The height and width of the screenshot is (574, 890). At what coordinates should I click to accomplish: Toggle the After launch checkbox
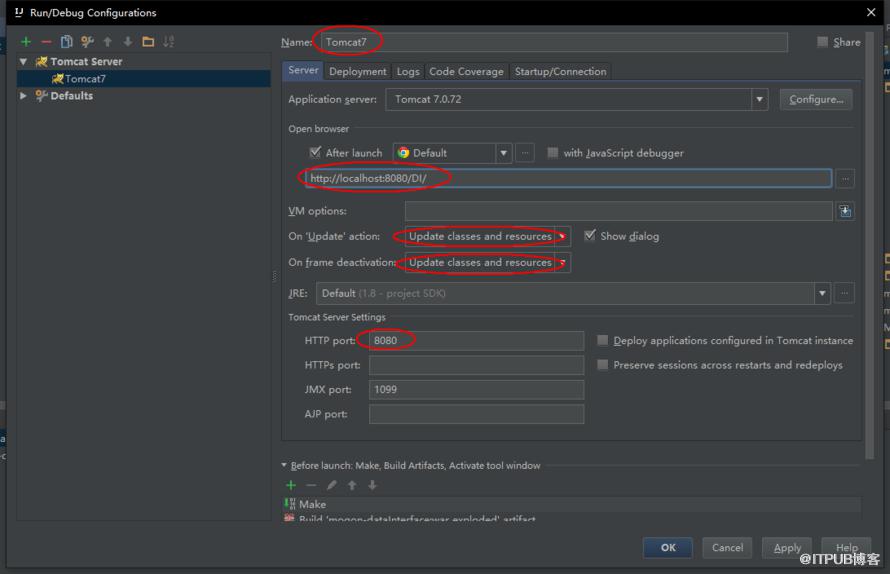315,153
